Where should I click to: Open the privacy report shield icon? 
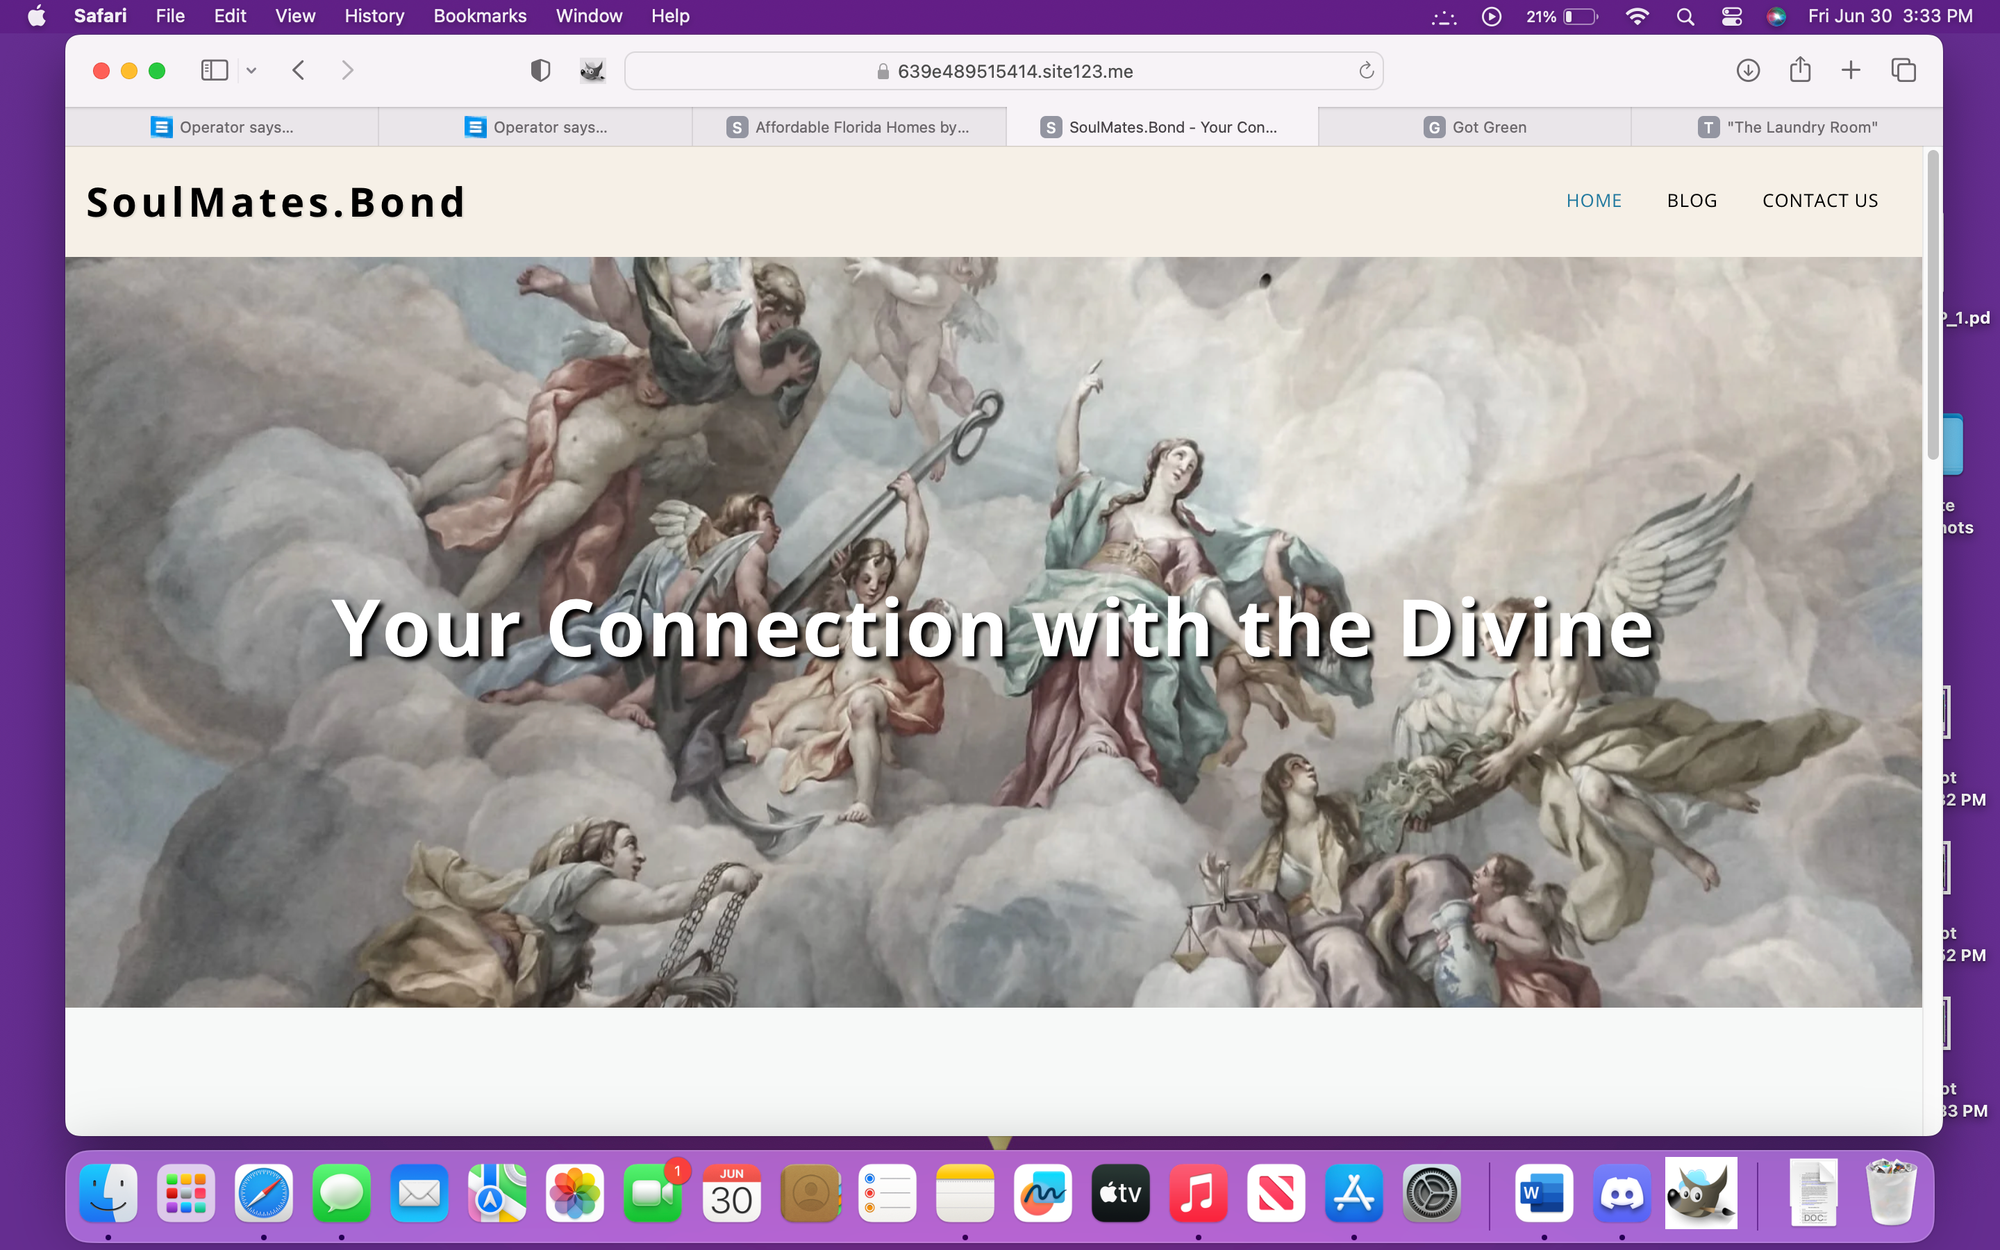[540, 70]
